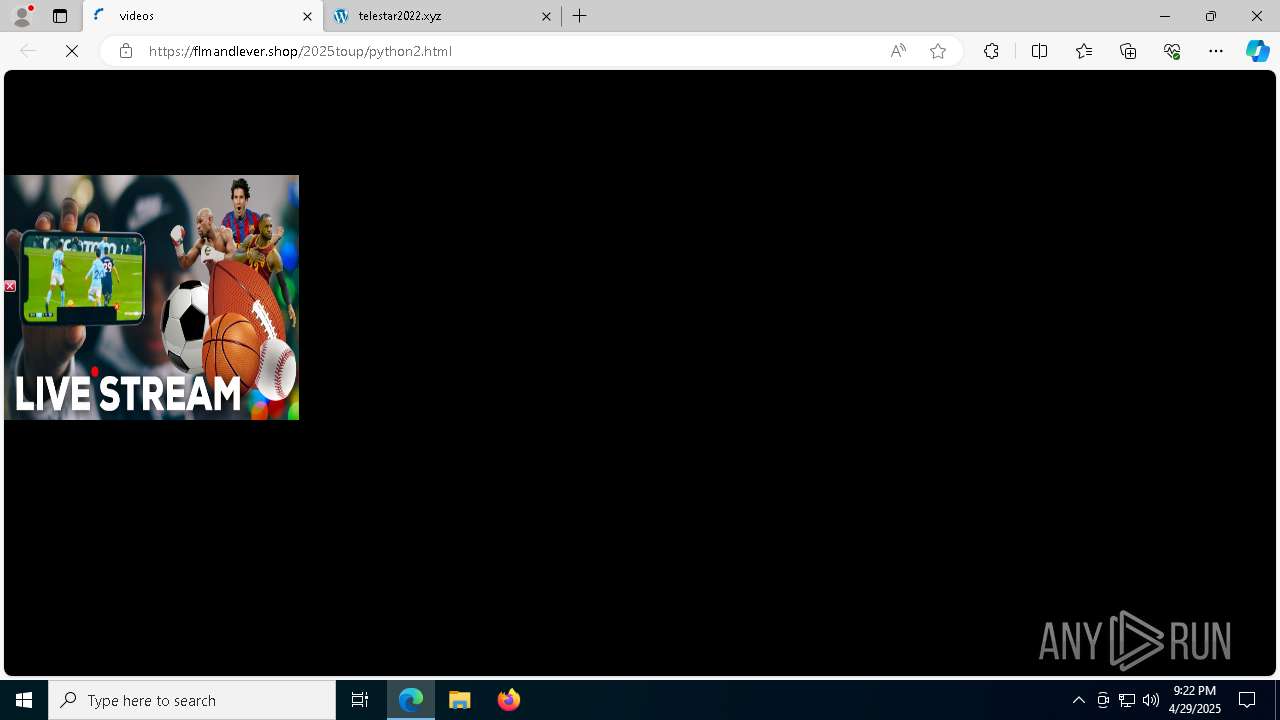Image resolution: width=1280 pixels, height=720 pixels.
Task: Open Settings and more menu
Action: pyautogui.click(x=1216, y=51)
